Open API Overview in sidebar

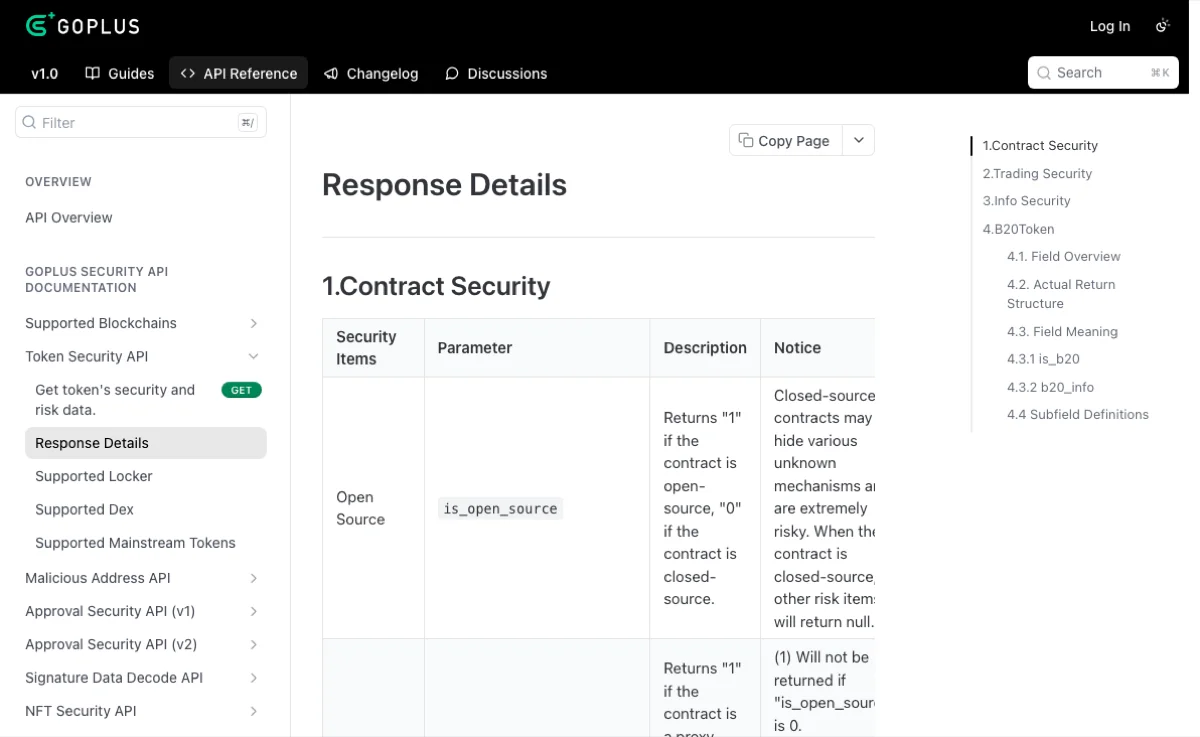pyautogui.click(x=69, y=217)
